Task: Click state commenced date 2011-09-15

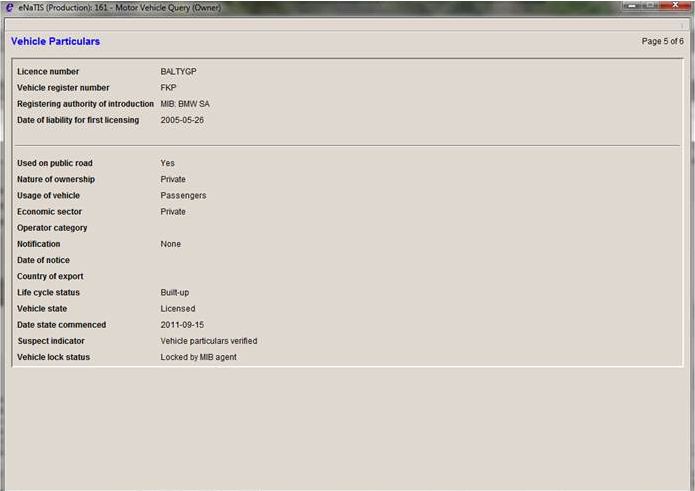Action: pos(182,325)
